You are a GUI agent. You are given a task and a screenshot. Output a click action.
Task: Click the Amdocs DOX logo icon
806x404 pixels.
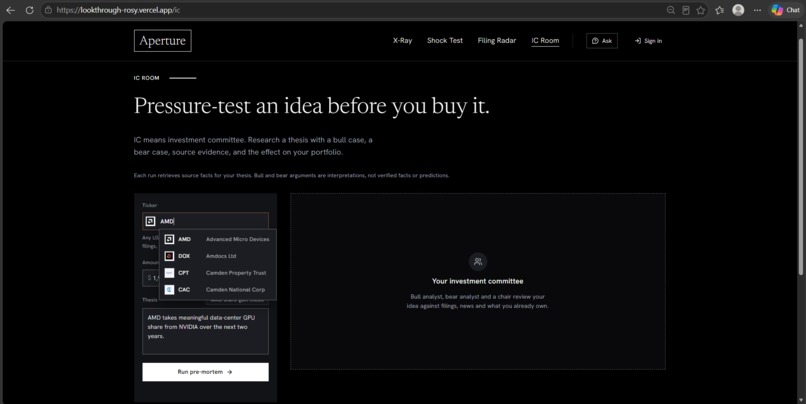point(169,256)
